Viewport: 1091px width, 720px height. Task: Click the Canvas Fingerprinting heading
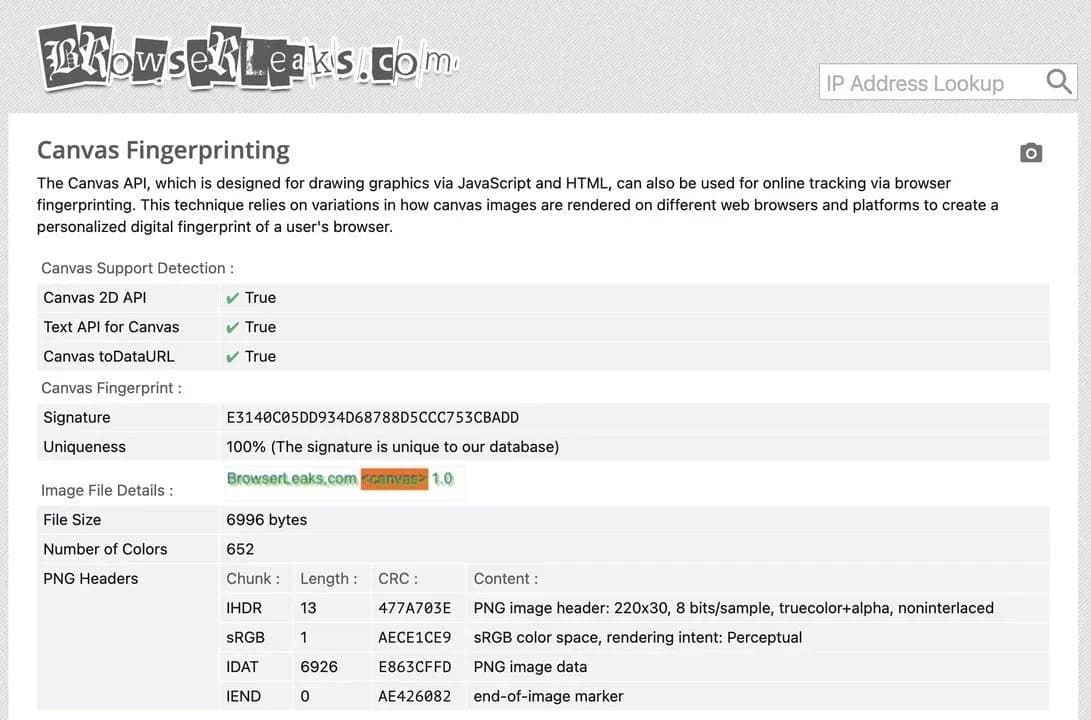pos(163,149)
